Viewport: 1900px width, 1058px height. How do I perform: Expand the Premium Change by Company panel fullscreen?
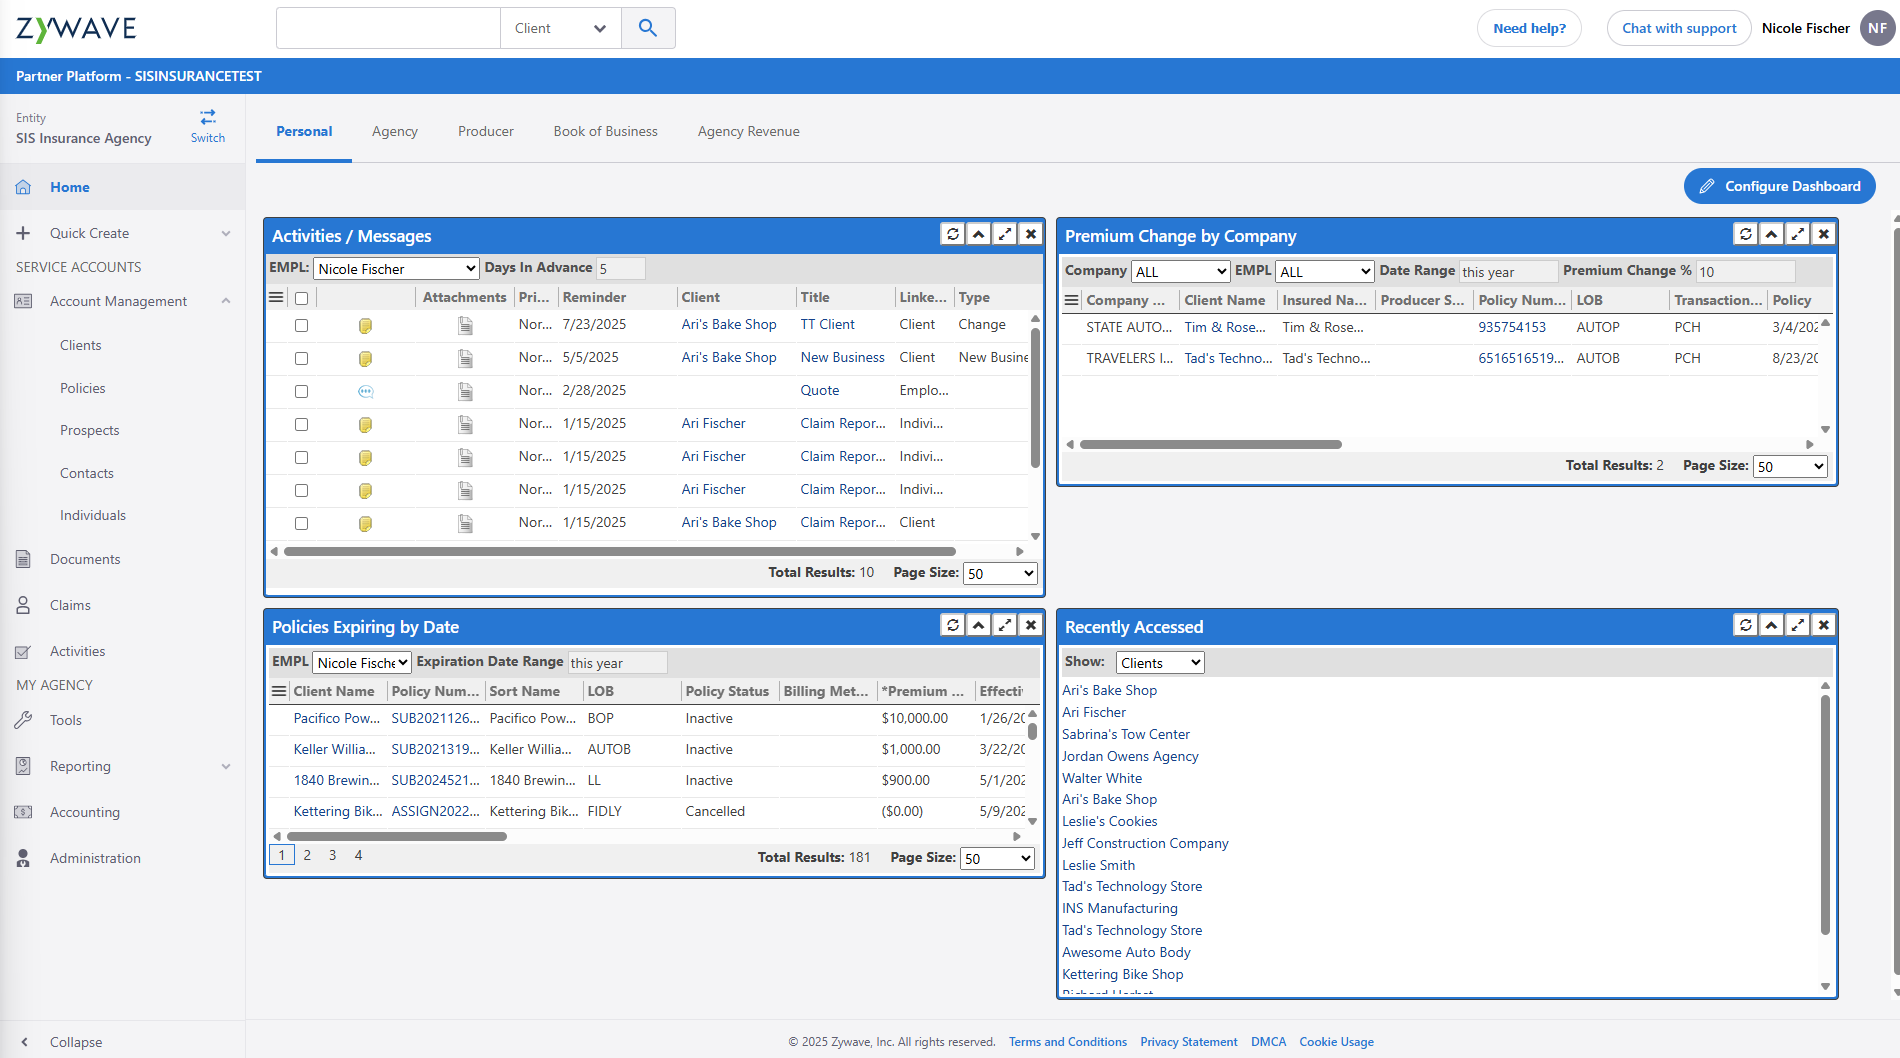pos(1798,234)
